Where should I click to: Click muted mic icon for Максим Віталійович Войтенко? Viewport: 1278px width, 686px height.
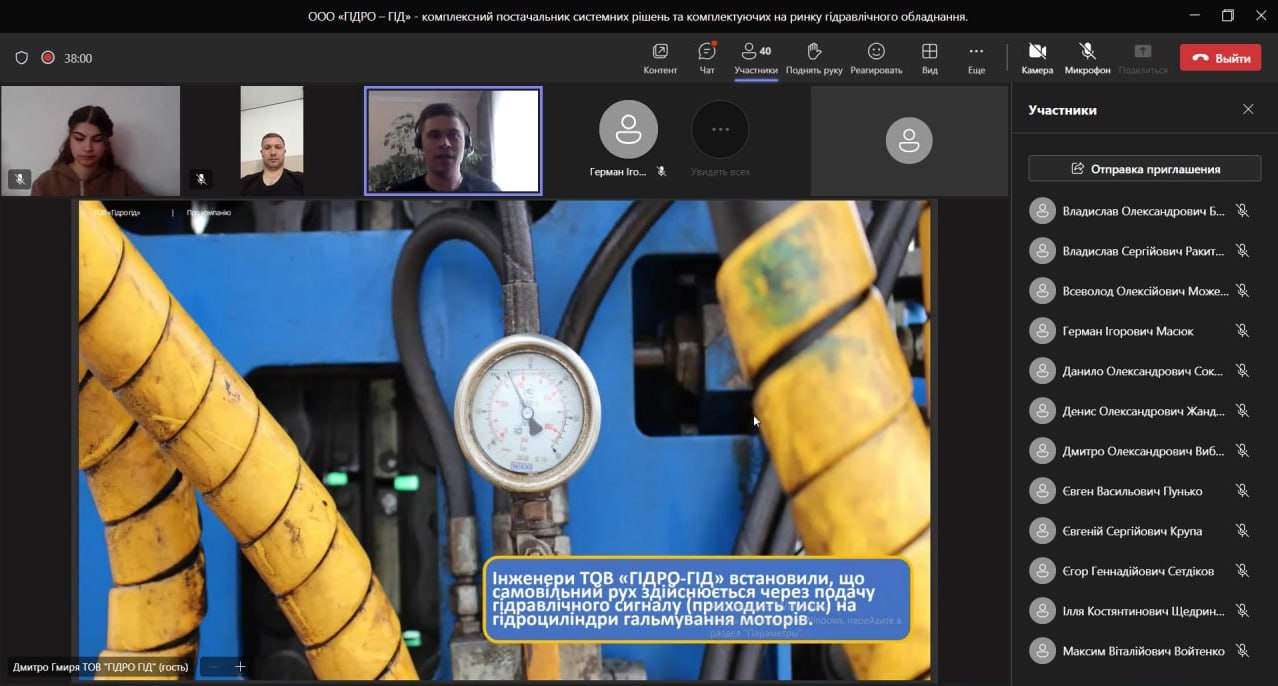click(x=1242, y=651)
